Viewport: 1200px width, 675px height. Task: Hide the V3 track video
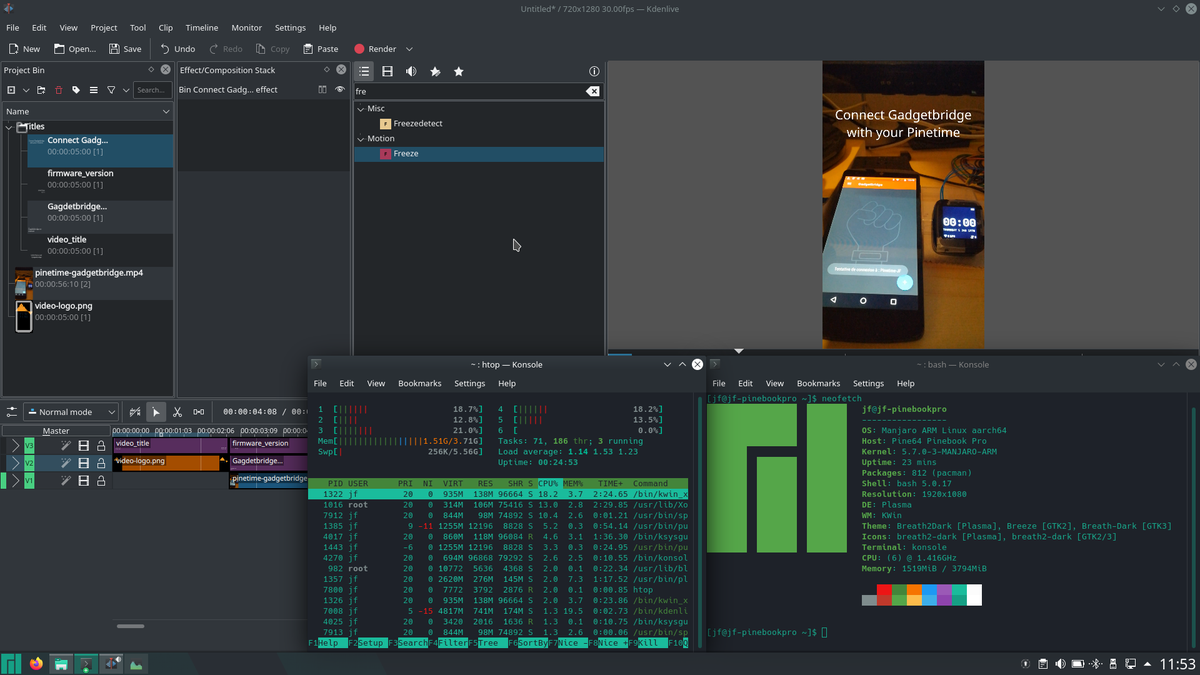pyautogui.click(x=84, y=445)
